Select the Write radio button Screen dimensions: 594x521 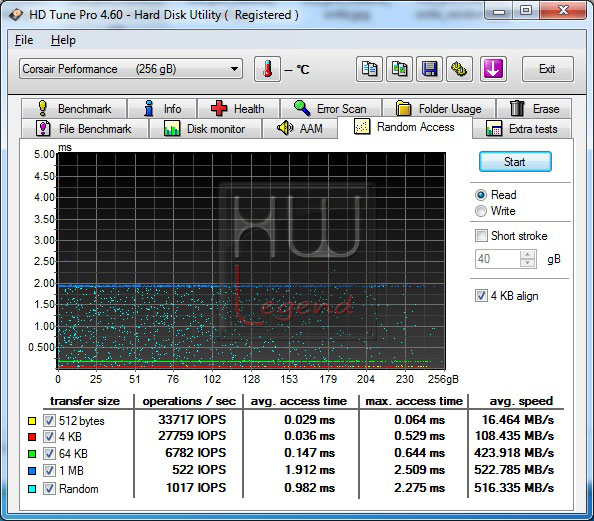tap(481, 211)
